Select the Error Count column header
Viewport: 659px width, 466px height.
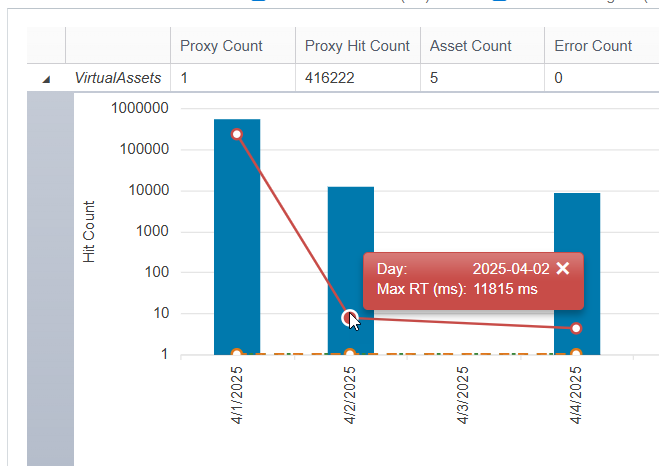pos(593,46)
